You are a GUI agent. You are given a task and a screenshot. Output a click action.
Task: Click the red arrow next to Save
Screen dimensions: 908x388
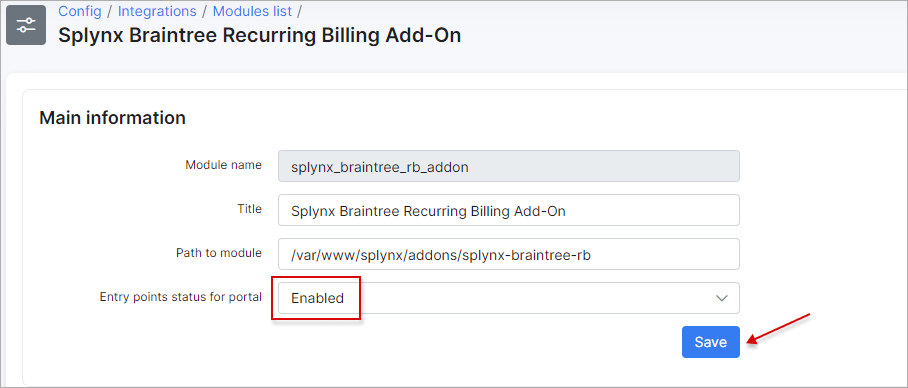[777, 329]
